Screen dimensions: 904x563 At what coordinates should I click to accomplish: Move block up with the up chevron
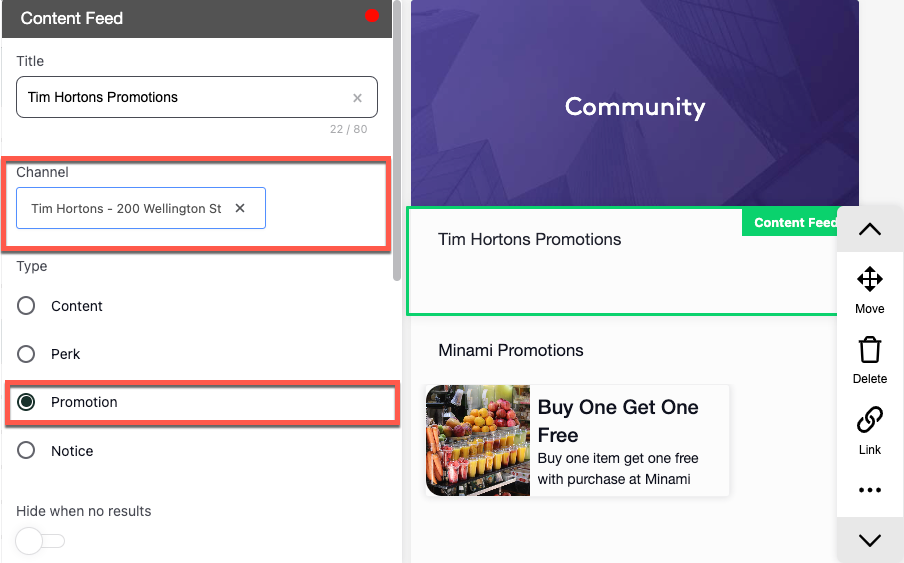[869, 229]
